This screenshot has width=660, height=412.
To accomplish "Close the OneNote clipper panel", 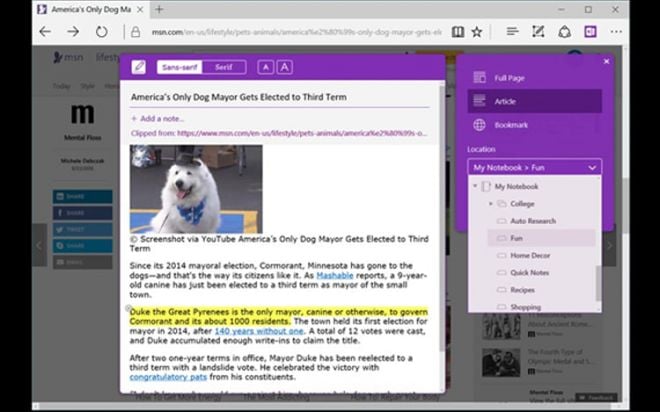I will click(607, 61).
